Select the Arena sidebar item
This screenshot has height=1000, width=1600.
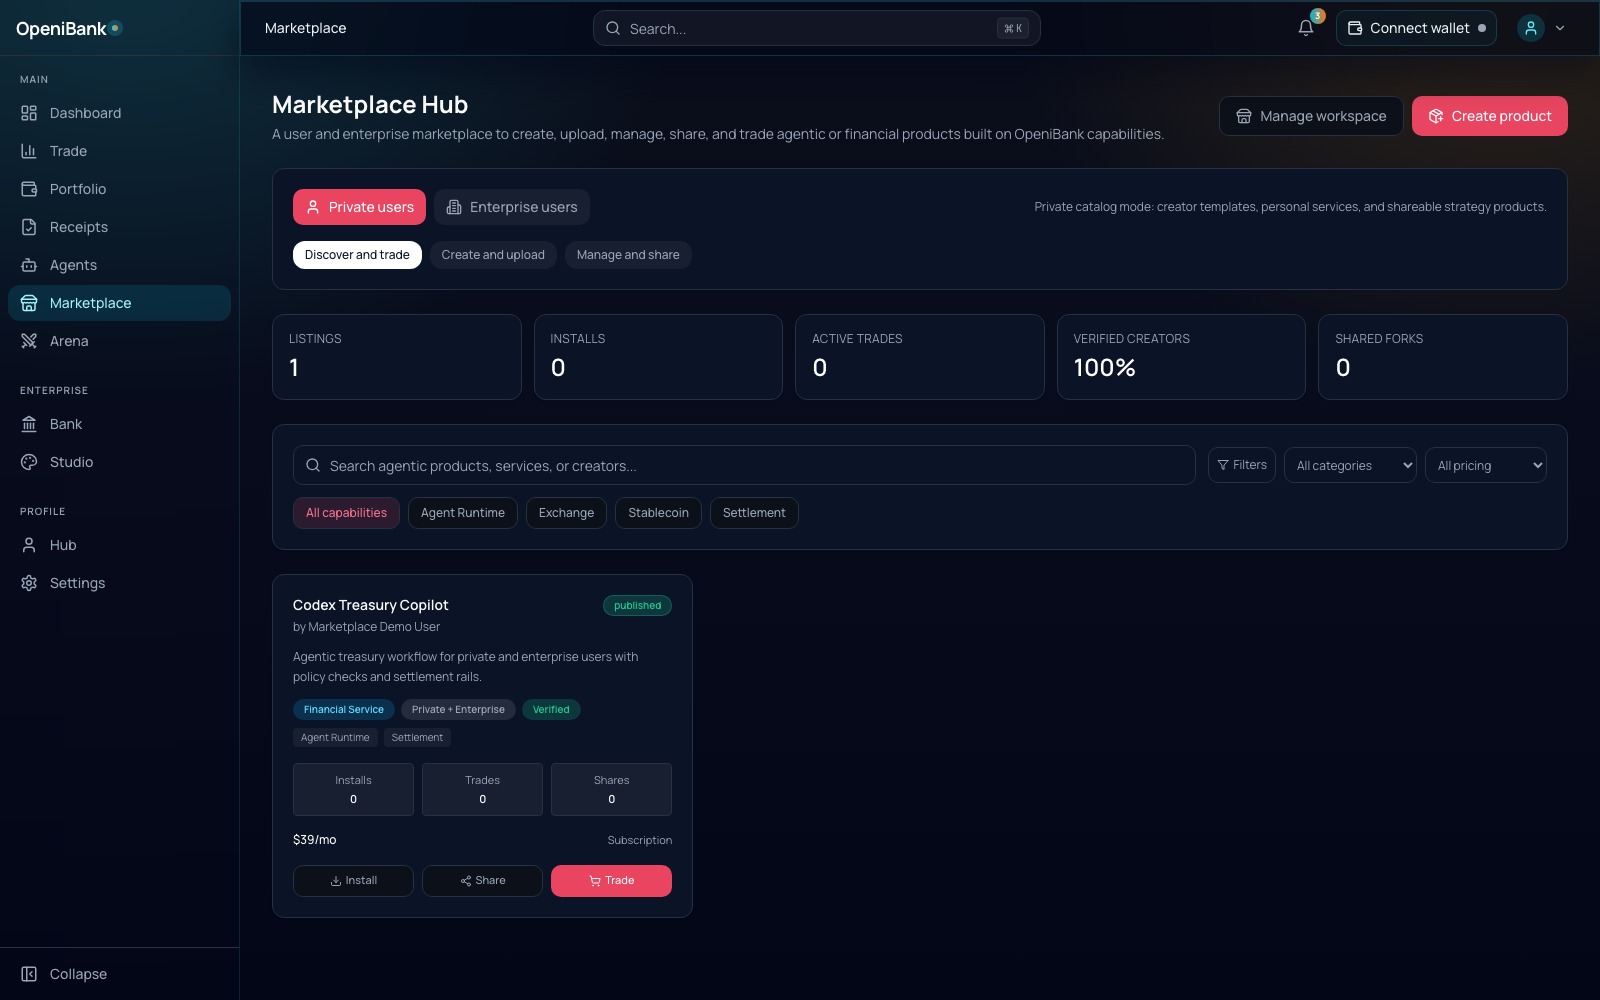coord(68,341)
